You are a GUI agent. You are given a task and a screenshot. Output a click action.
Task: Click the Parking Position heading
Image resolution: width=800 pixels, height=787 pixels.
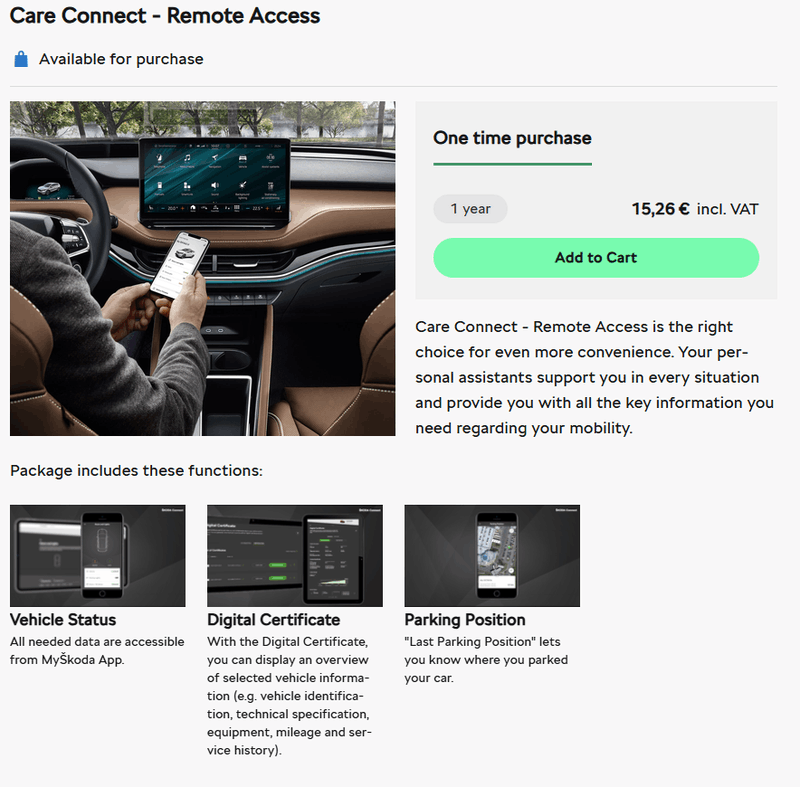[x=465, y=620]
